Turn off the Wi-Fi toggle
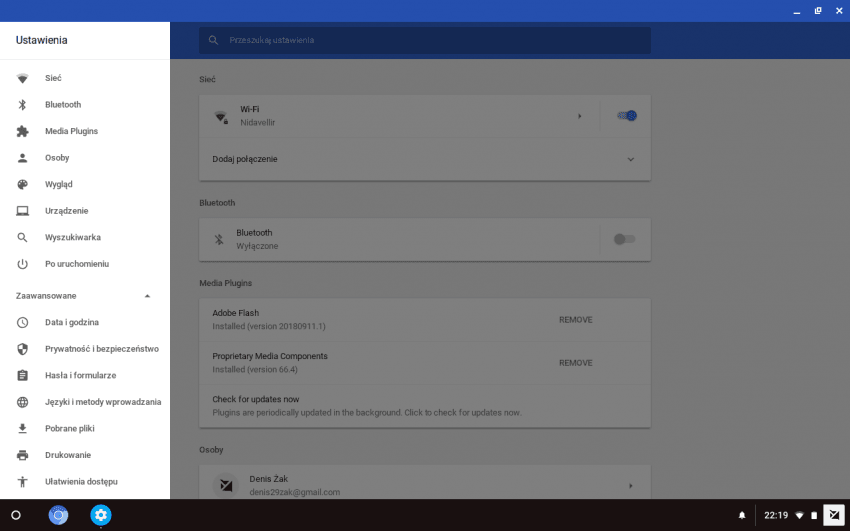850x531 pixels. pos(627,115)
